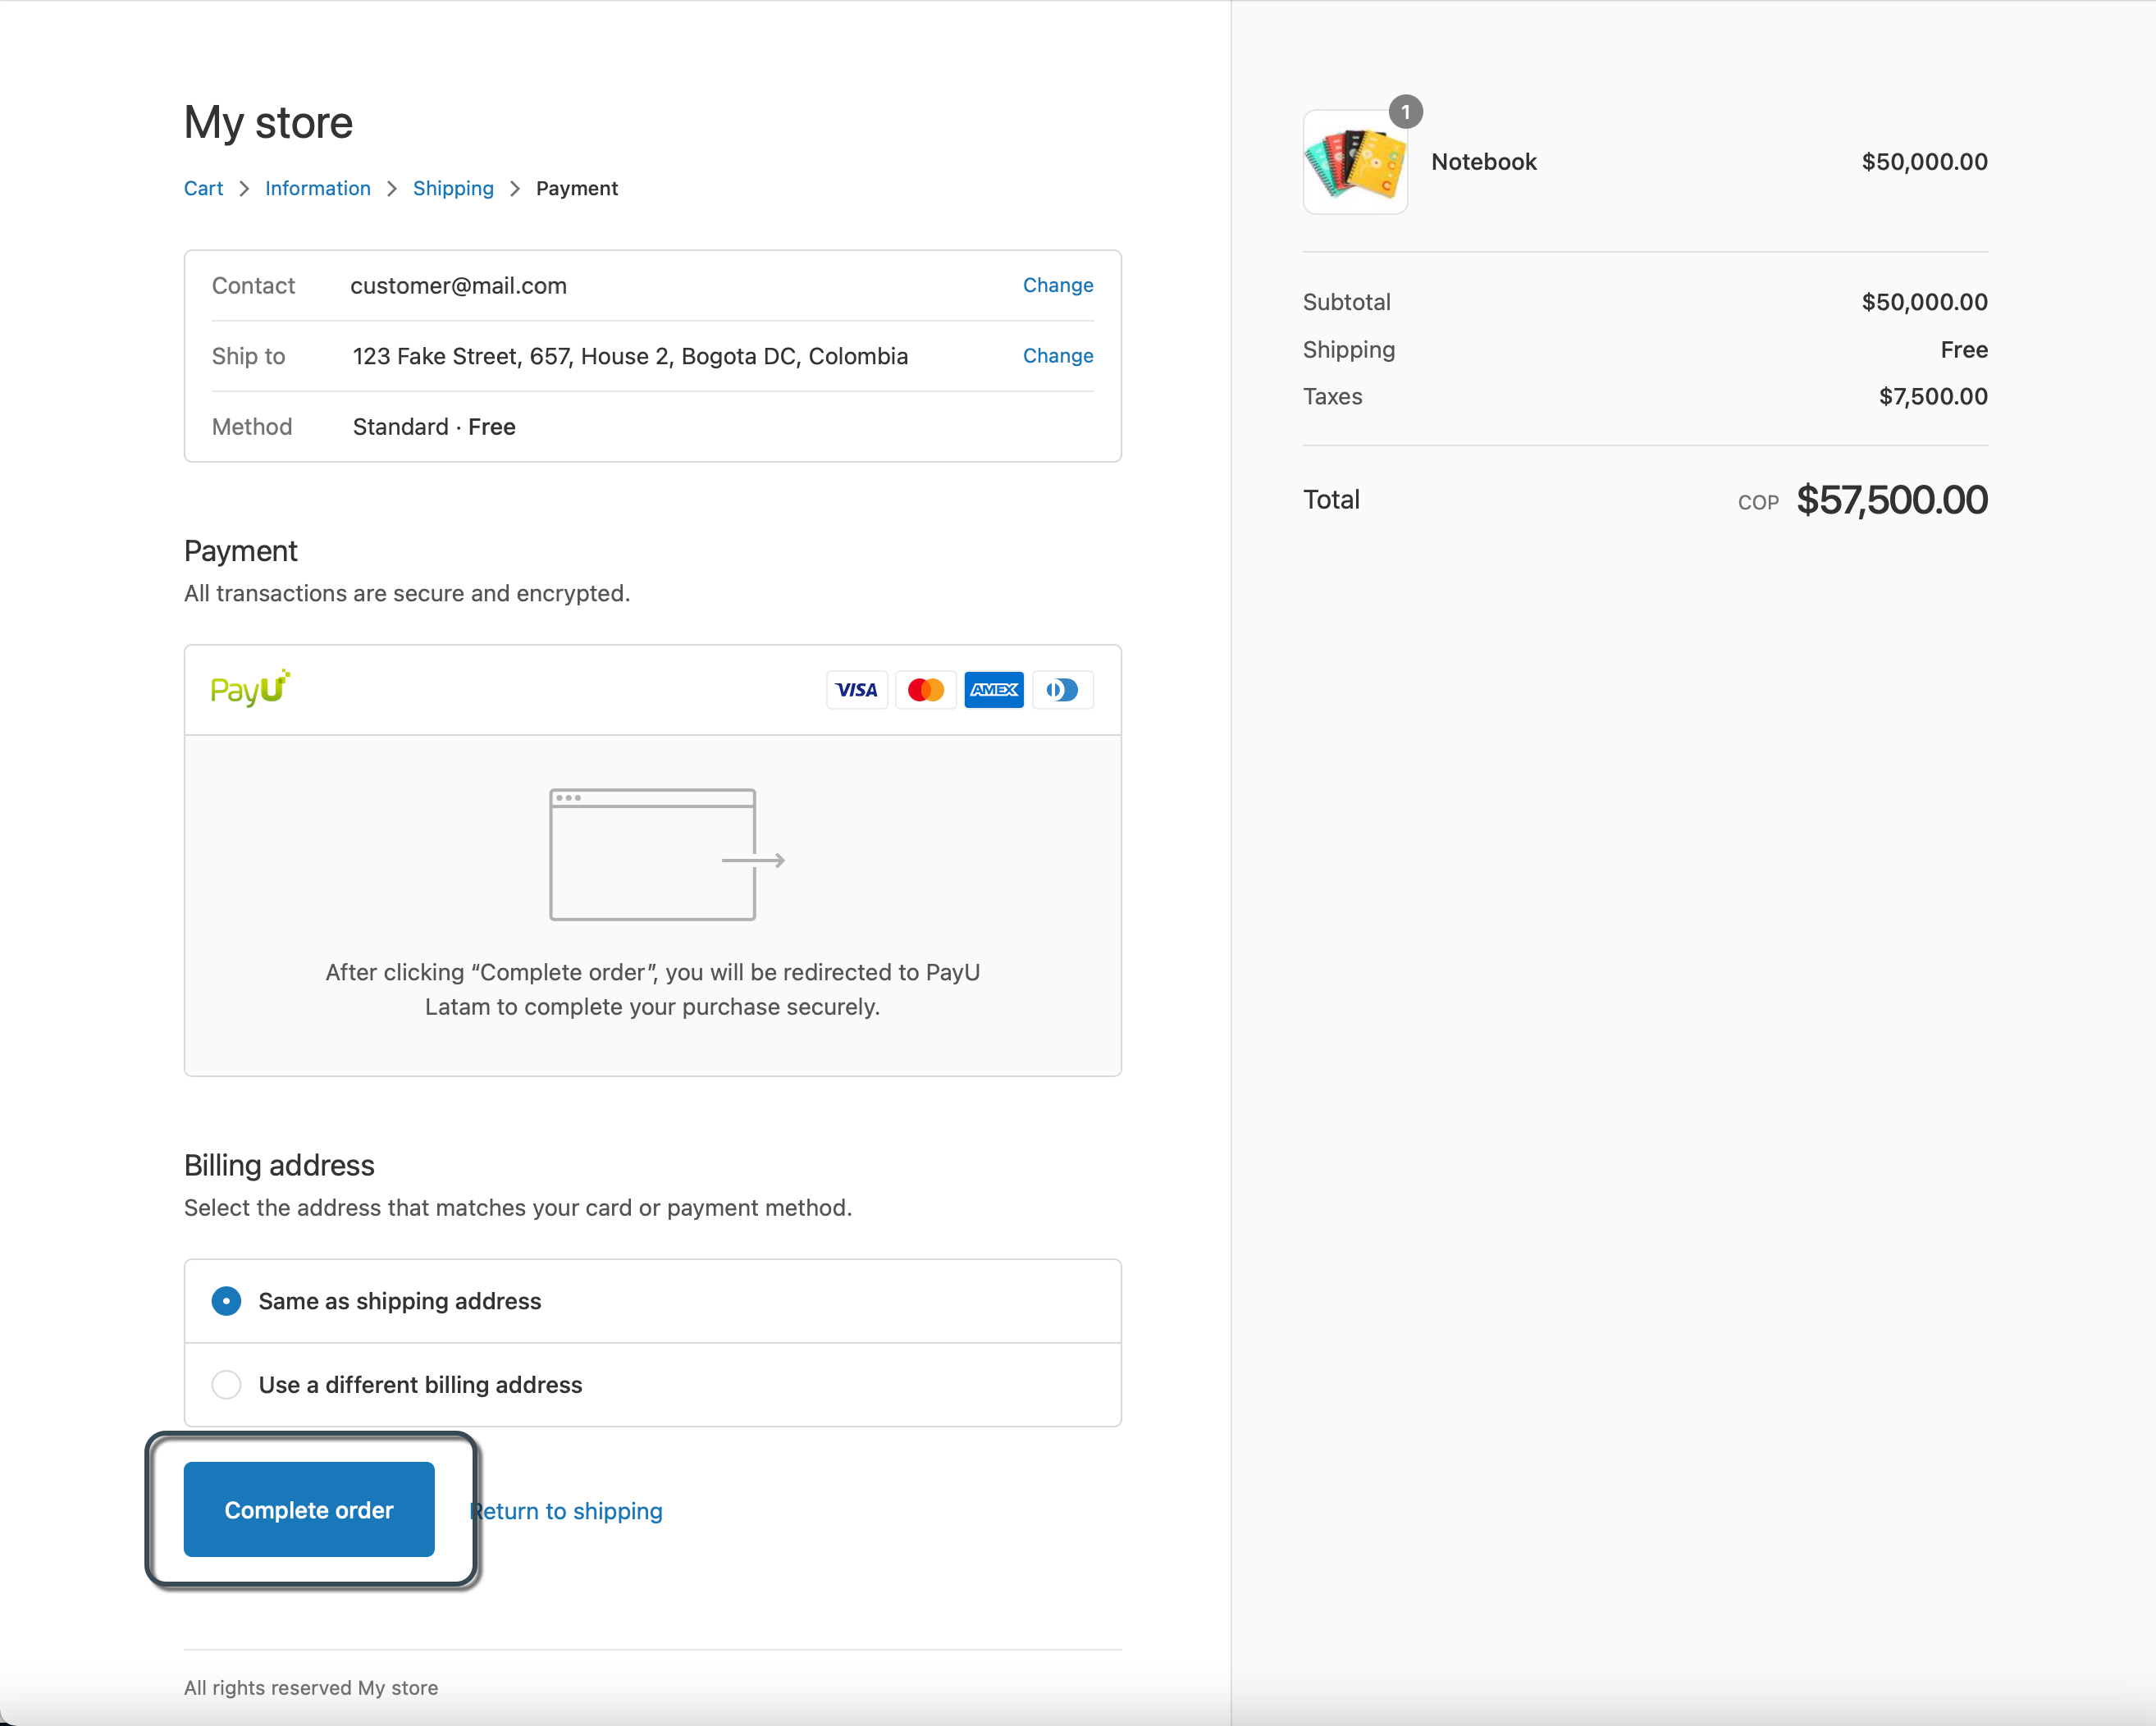Click the browser redirect illustration
This screenshot has height=1726, width=2156.
click(667, 854)
